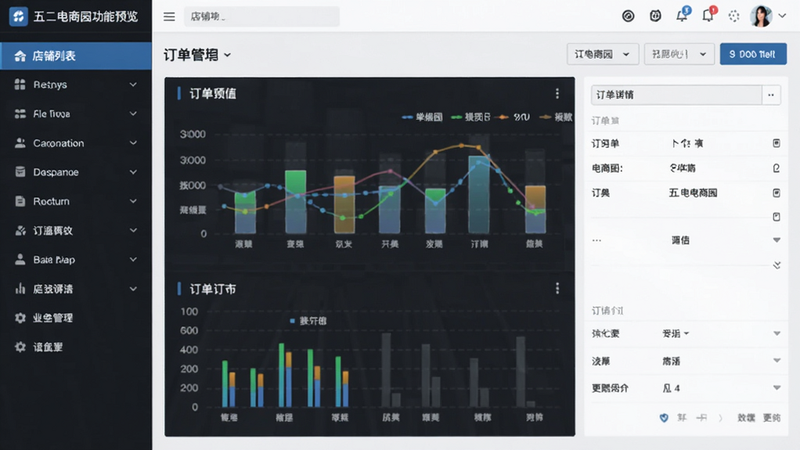This screenshot has width=800, height=450.
Task: Open the dropdown in the 浅厮 row
Action: click(x=777, y=360)
